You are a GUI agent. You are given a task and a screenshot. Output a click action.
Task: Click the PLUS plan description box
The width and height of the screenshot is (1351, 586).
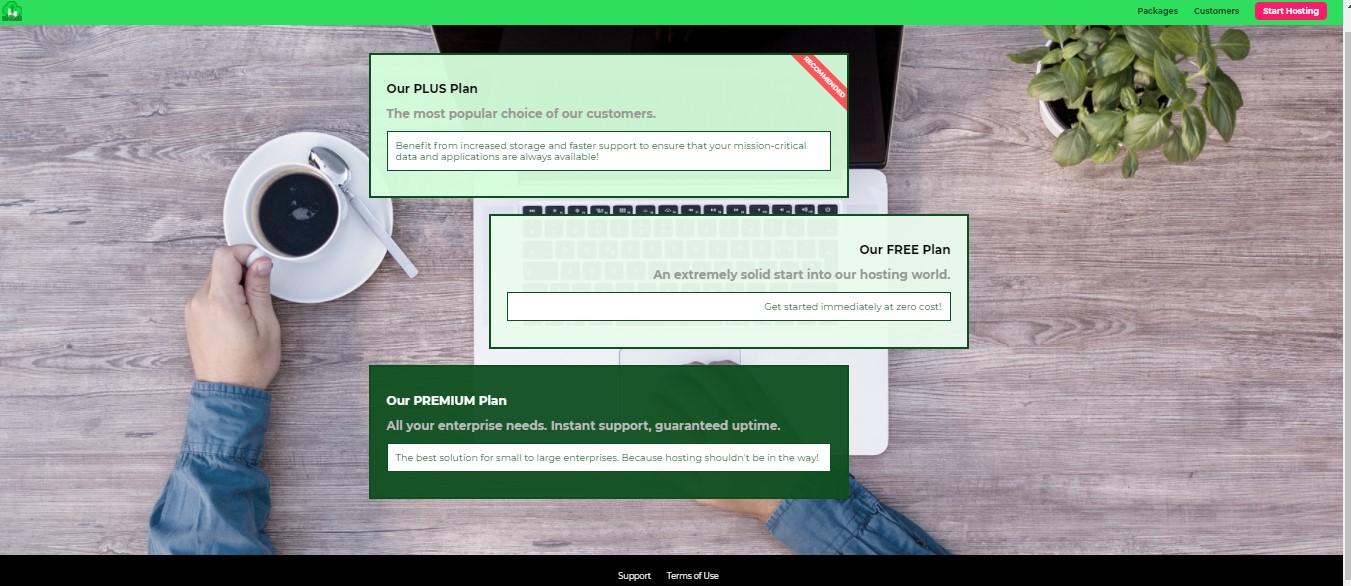[x=608, y=151]
